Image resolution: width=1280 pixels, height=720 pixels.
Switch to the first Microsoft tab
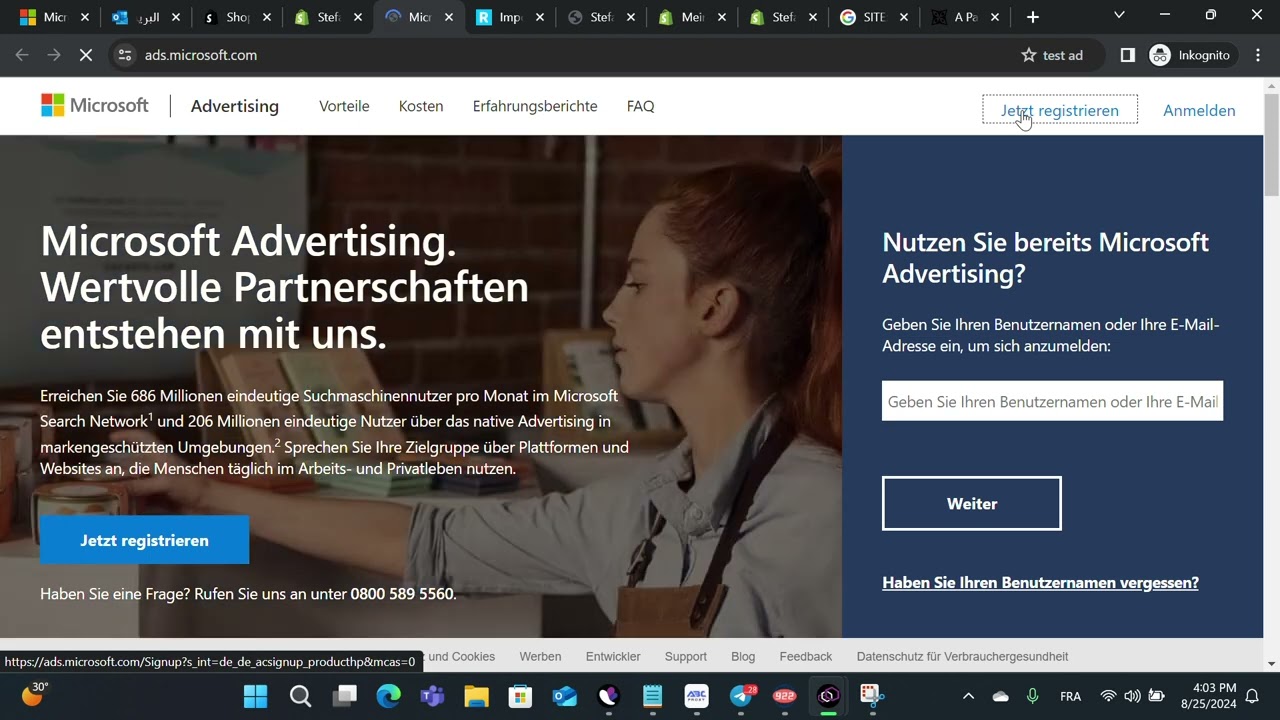(x=55, y=17)
